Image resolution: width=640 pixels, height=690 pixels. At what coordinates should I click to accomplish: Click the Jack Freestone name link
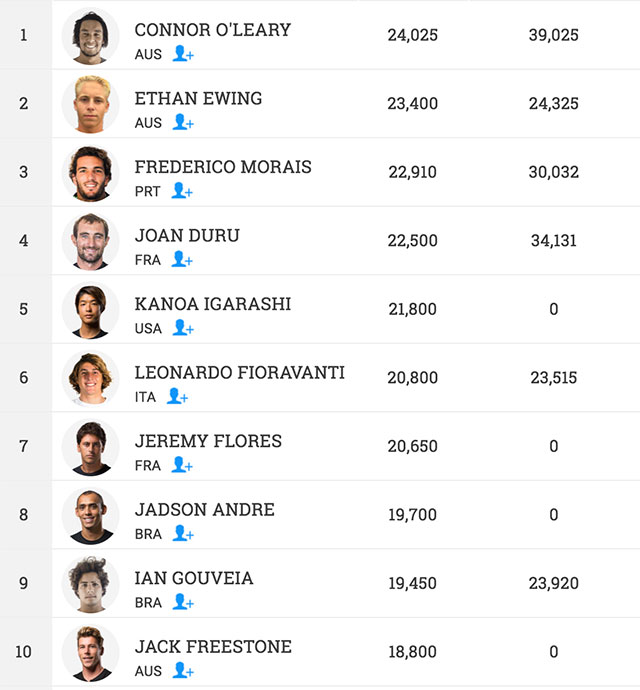pyautogui.click(x=213, y=647)
